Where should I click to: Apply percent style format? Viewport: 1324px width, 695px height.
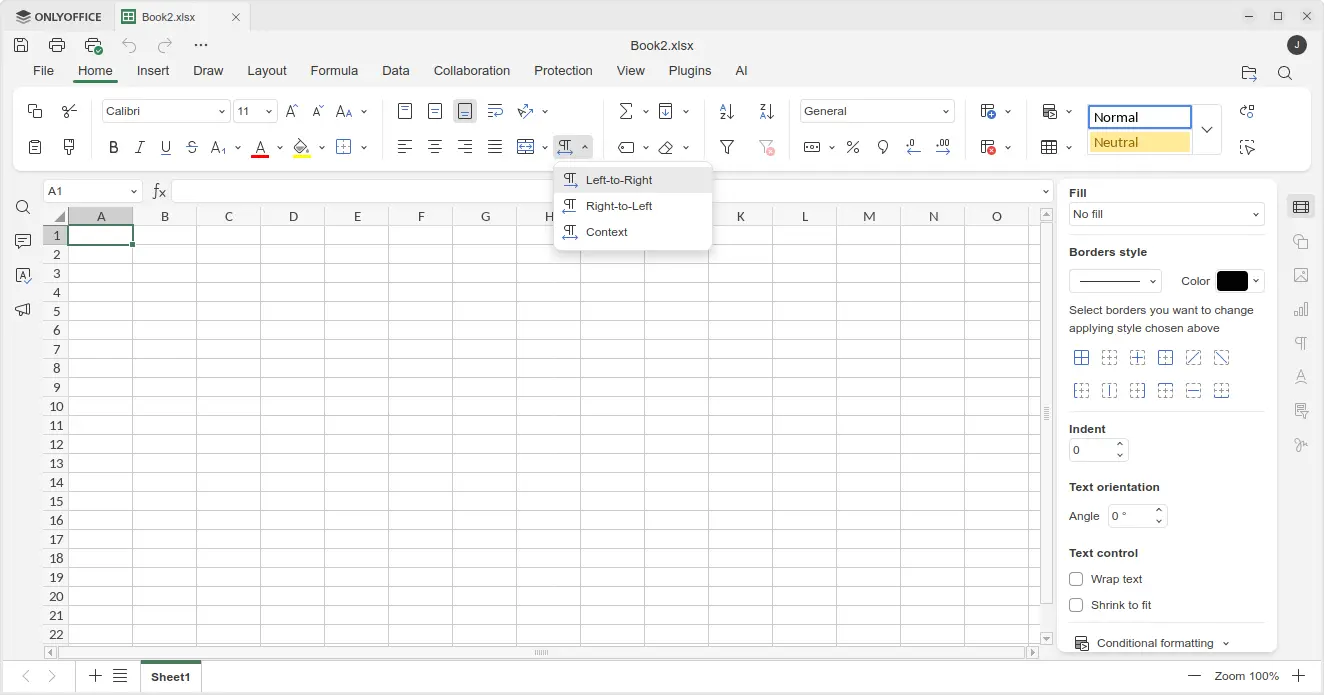coord(853,148)
